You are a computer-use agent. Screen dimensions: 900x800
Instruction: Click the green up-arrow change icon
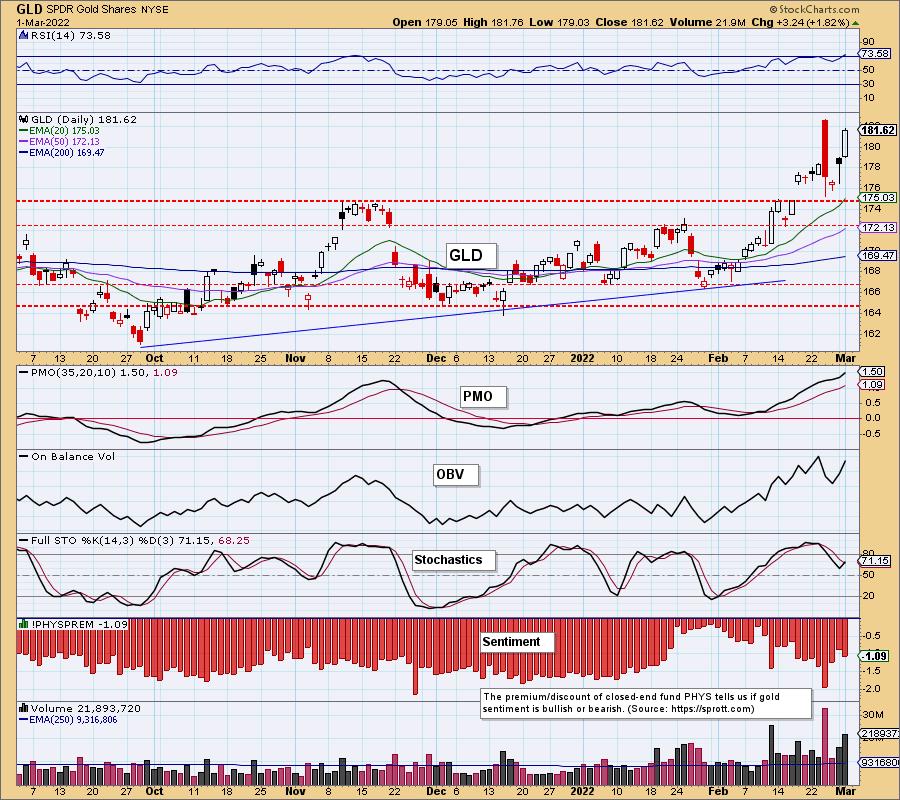(855, 23)
